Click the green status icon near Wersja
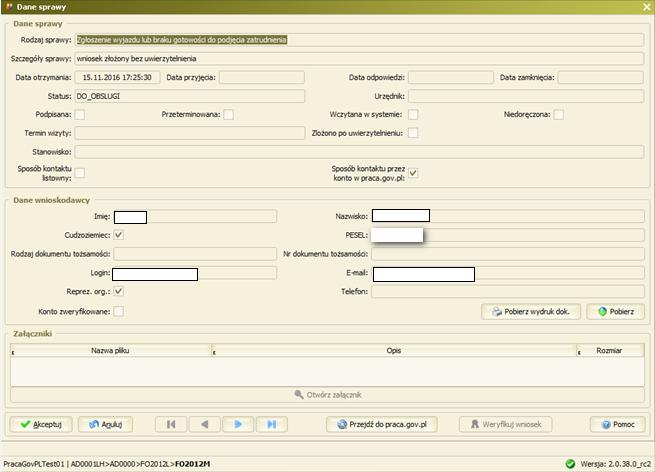The width and height of the screenshot is (655, 472). coord(570,464)
